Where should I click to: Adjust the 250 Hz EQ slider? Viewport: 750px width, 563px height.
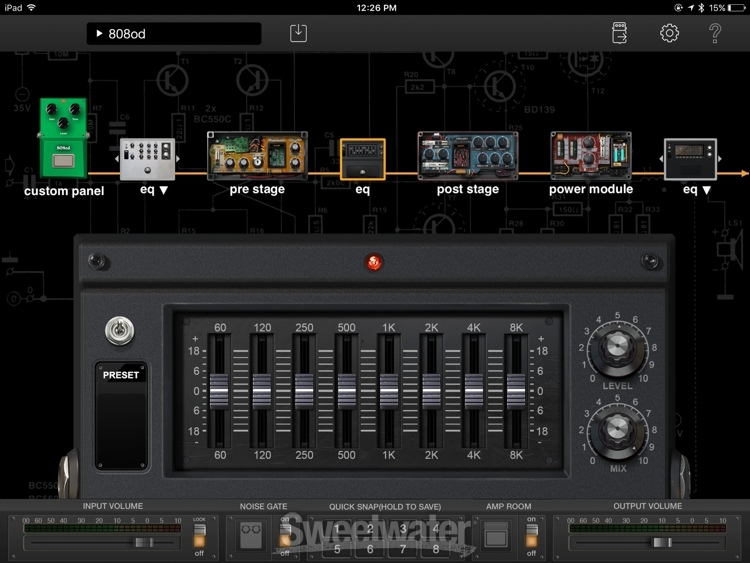304,391
